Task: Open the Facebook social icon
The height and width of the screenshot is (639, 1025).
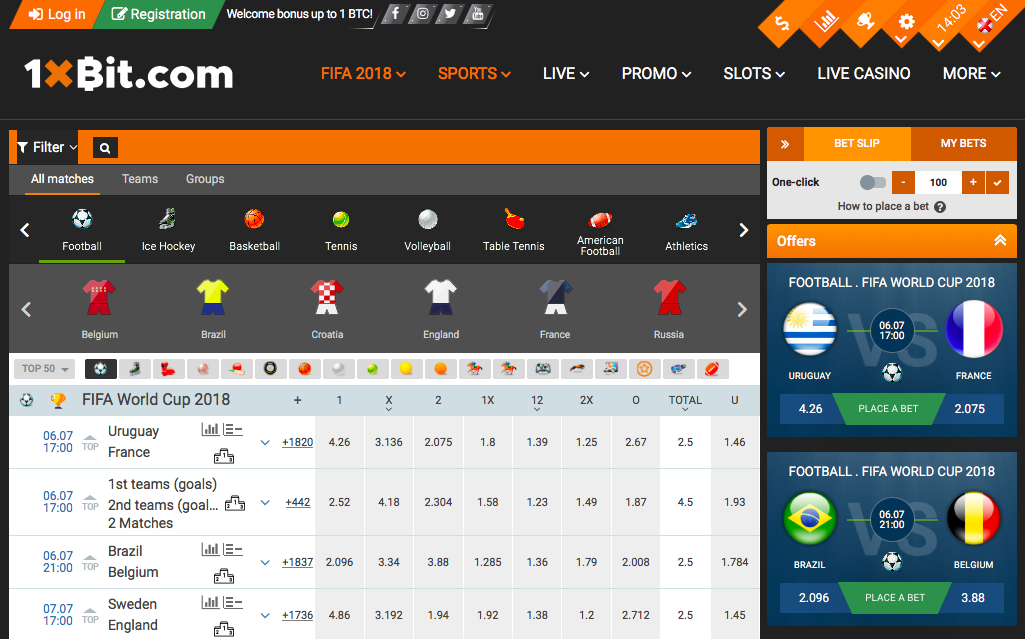Action: [395, 14]
